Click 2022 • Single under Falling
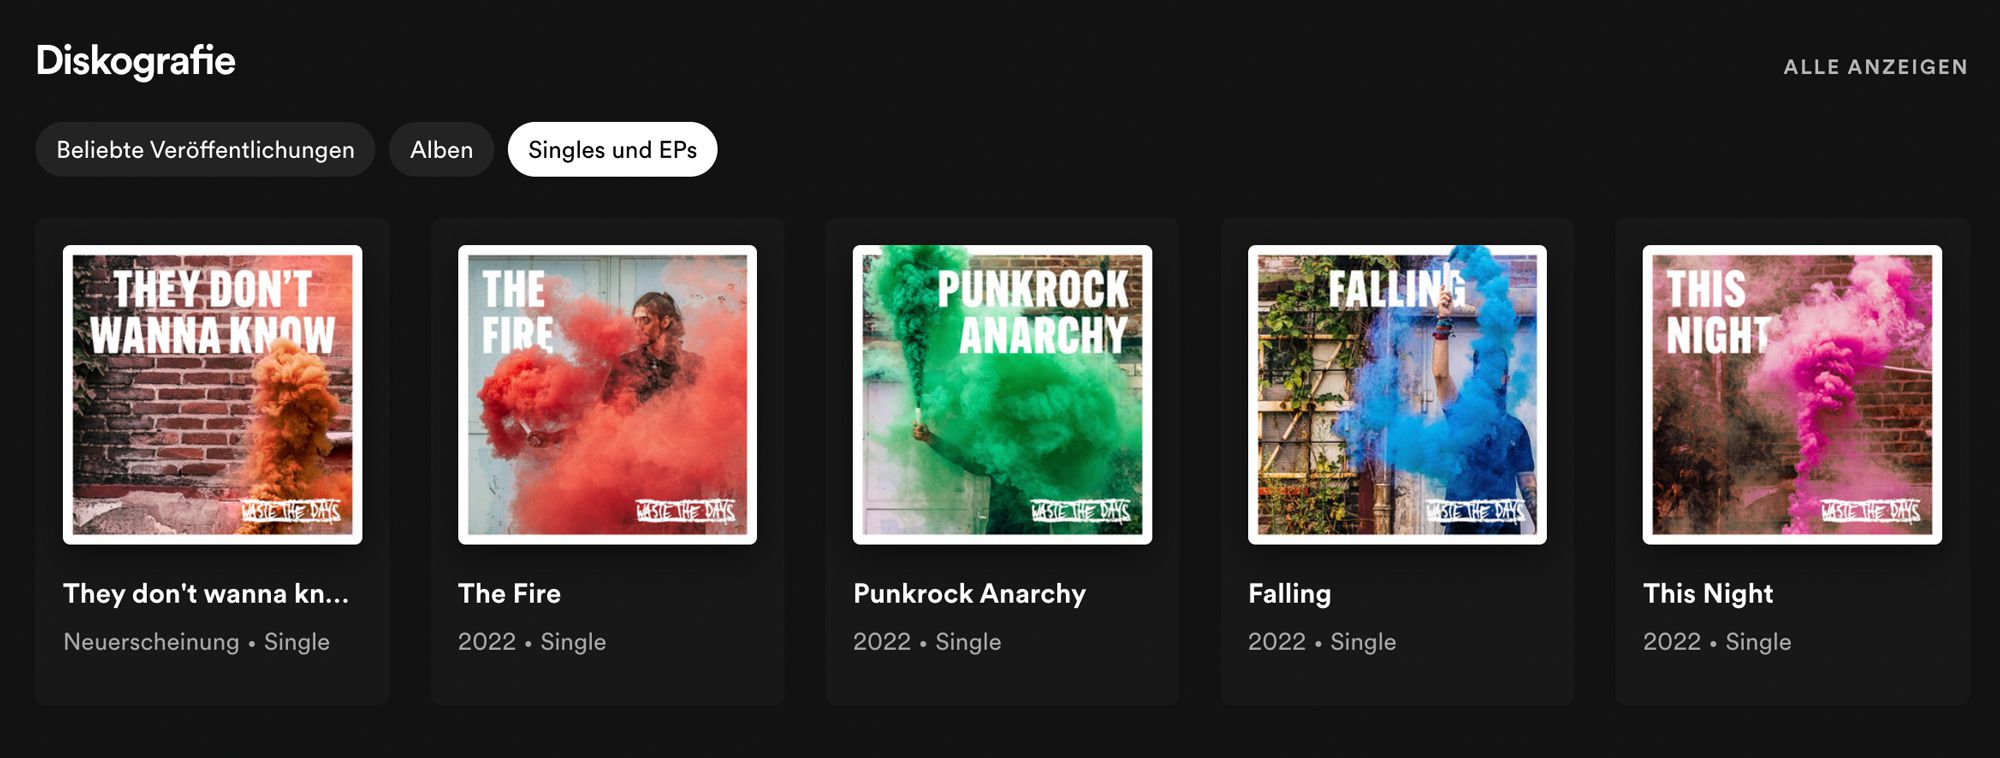Image resolution: width=2000 pixels, height=758 pixels. pos(1322,642)
